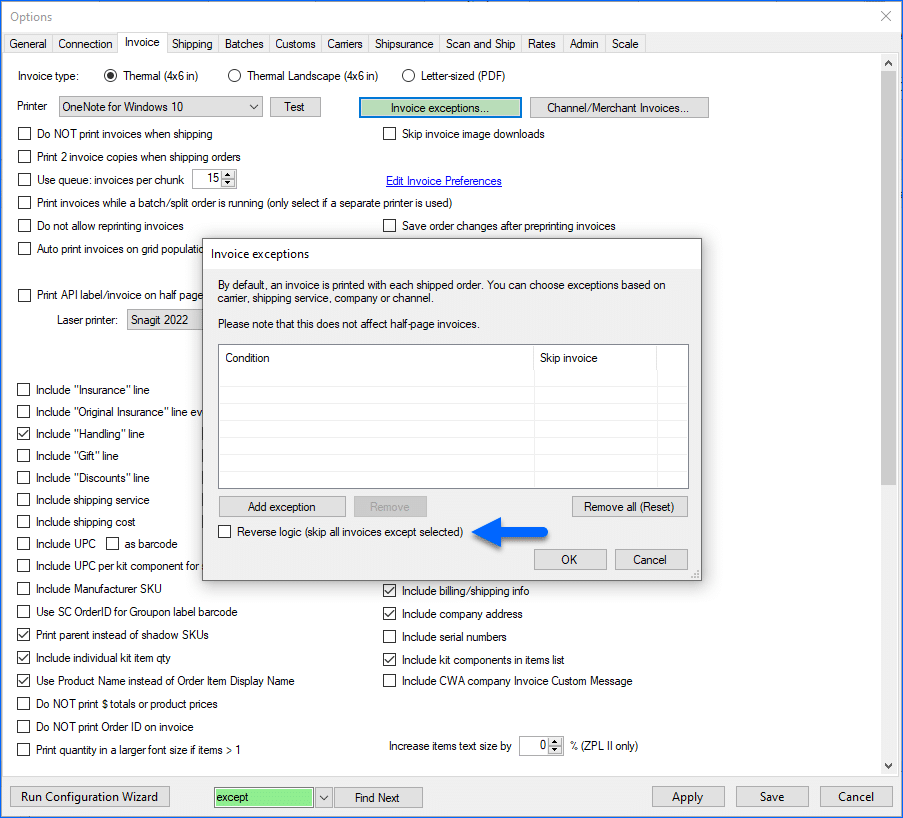Cancel the Invoice exceptions dialog

coord(651,559)
